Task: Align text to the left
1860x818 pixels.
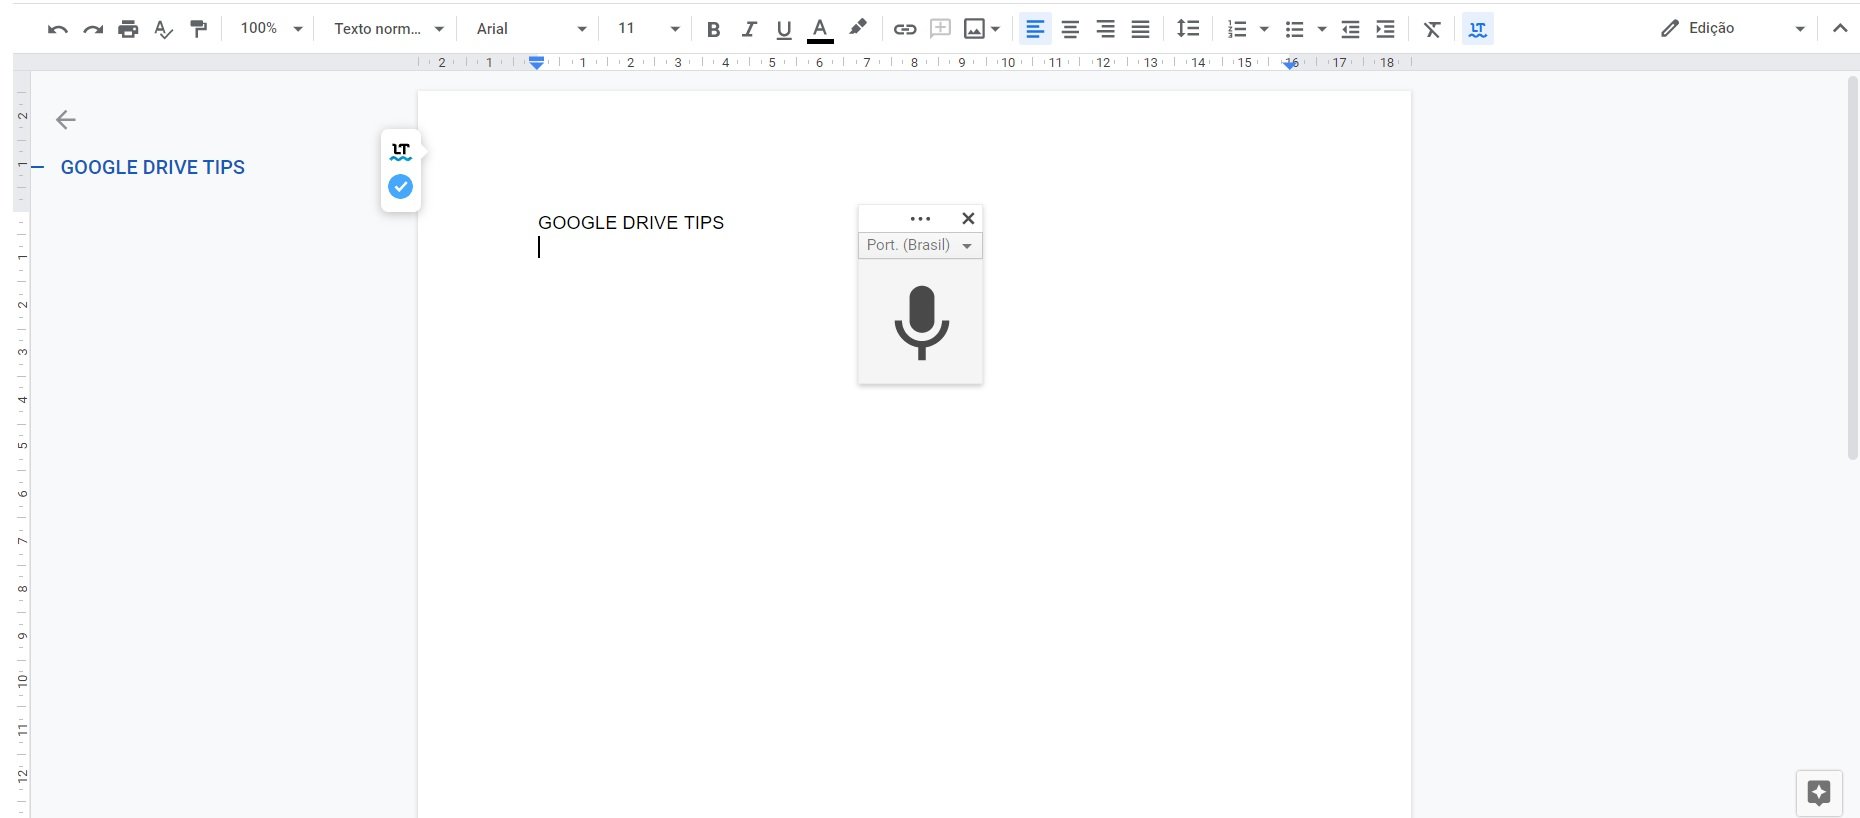Action: tap(1035, 29)
